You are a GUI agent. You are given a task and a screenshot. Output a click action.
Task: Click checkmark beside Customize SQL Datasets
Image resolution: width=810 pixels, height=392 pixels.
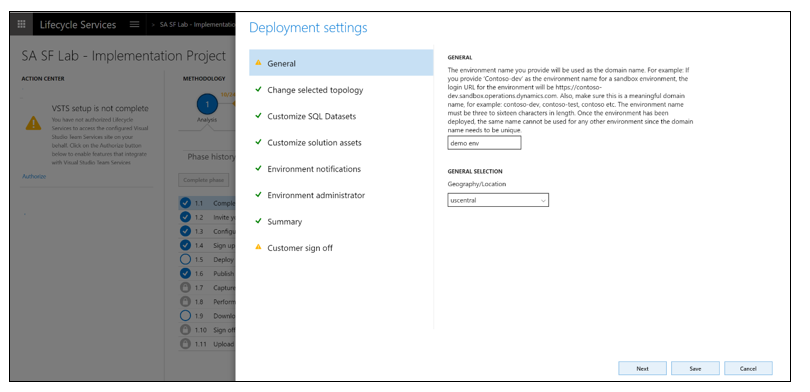(x=258, y=116)
